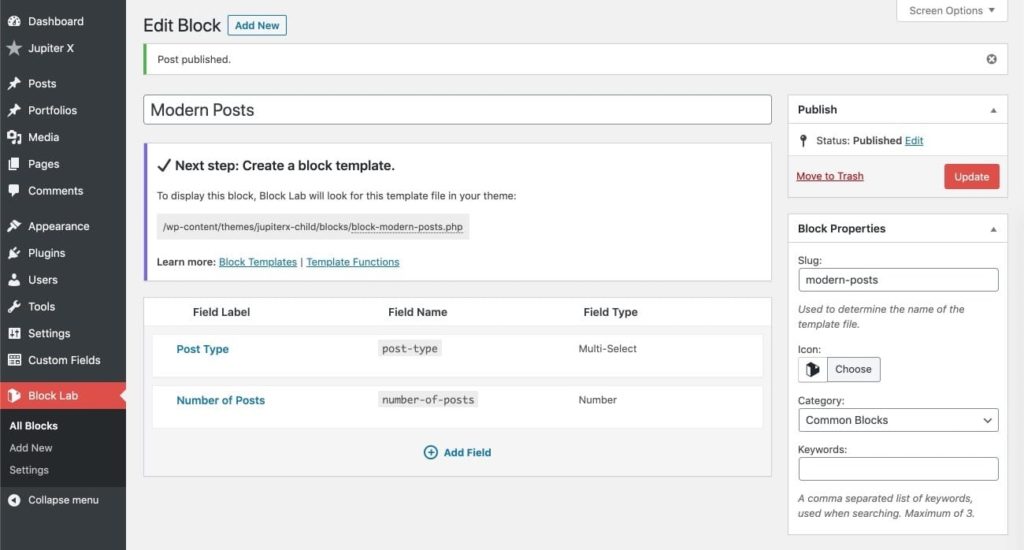Click the Custom Fields table icon
This screenshot has height=550, width=1024.
coord(14,359)
